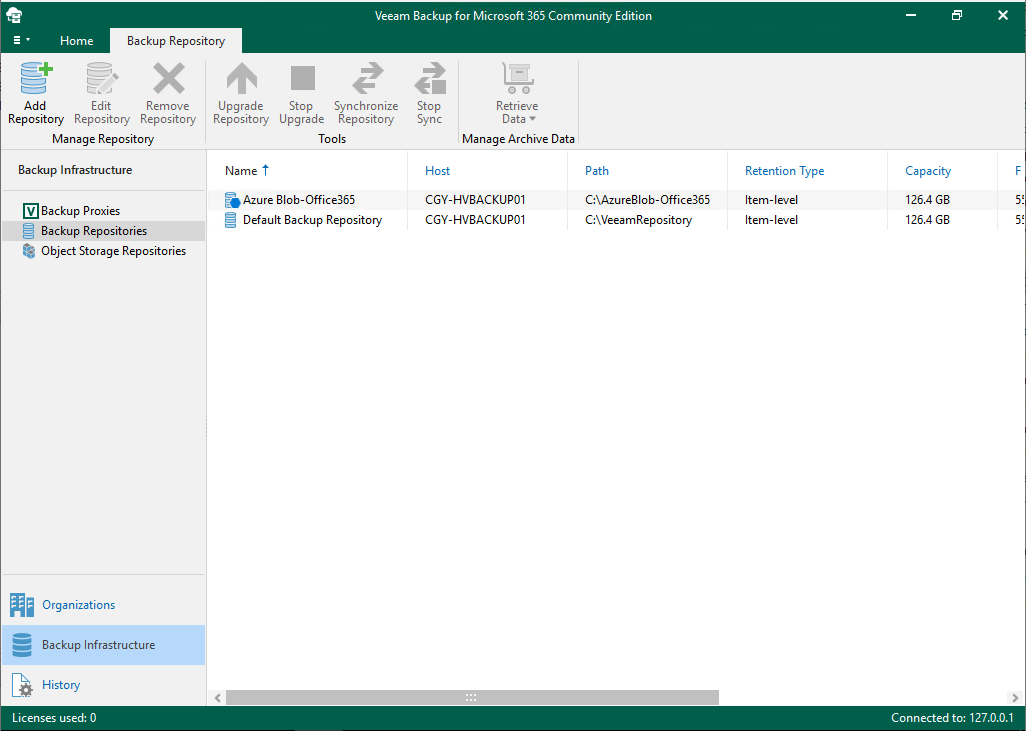Click the Upgrade Repository arrow icon
The image size is (1026, 731).
(241, 79)
